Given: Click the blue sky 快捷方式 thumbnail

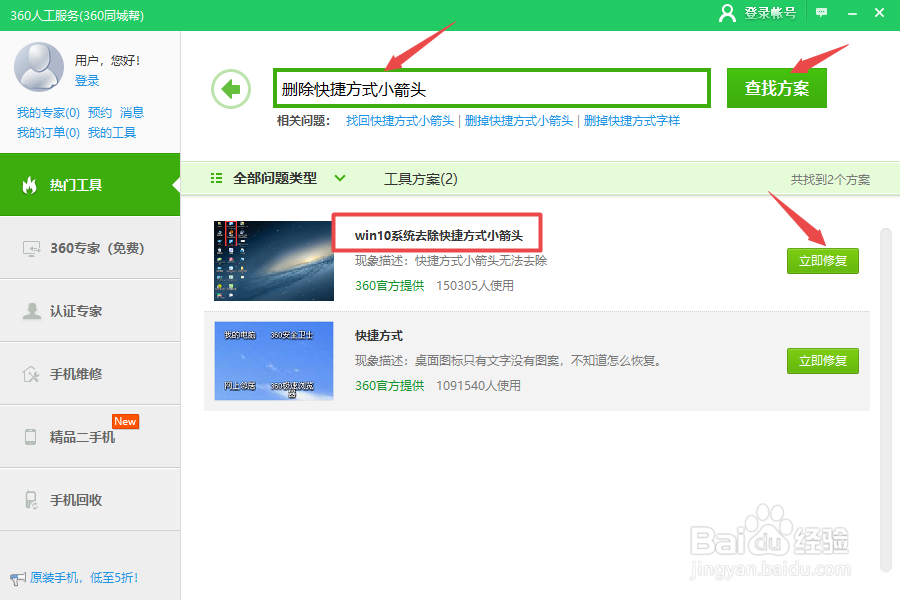Looking at the screenshot, I should (x=274, y=361).
